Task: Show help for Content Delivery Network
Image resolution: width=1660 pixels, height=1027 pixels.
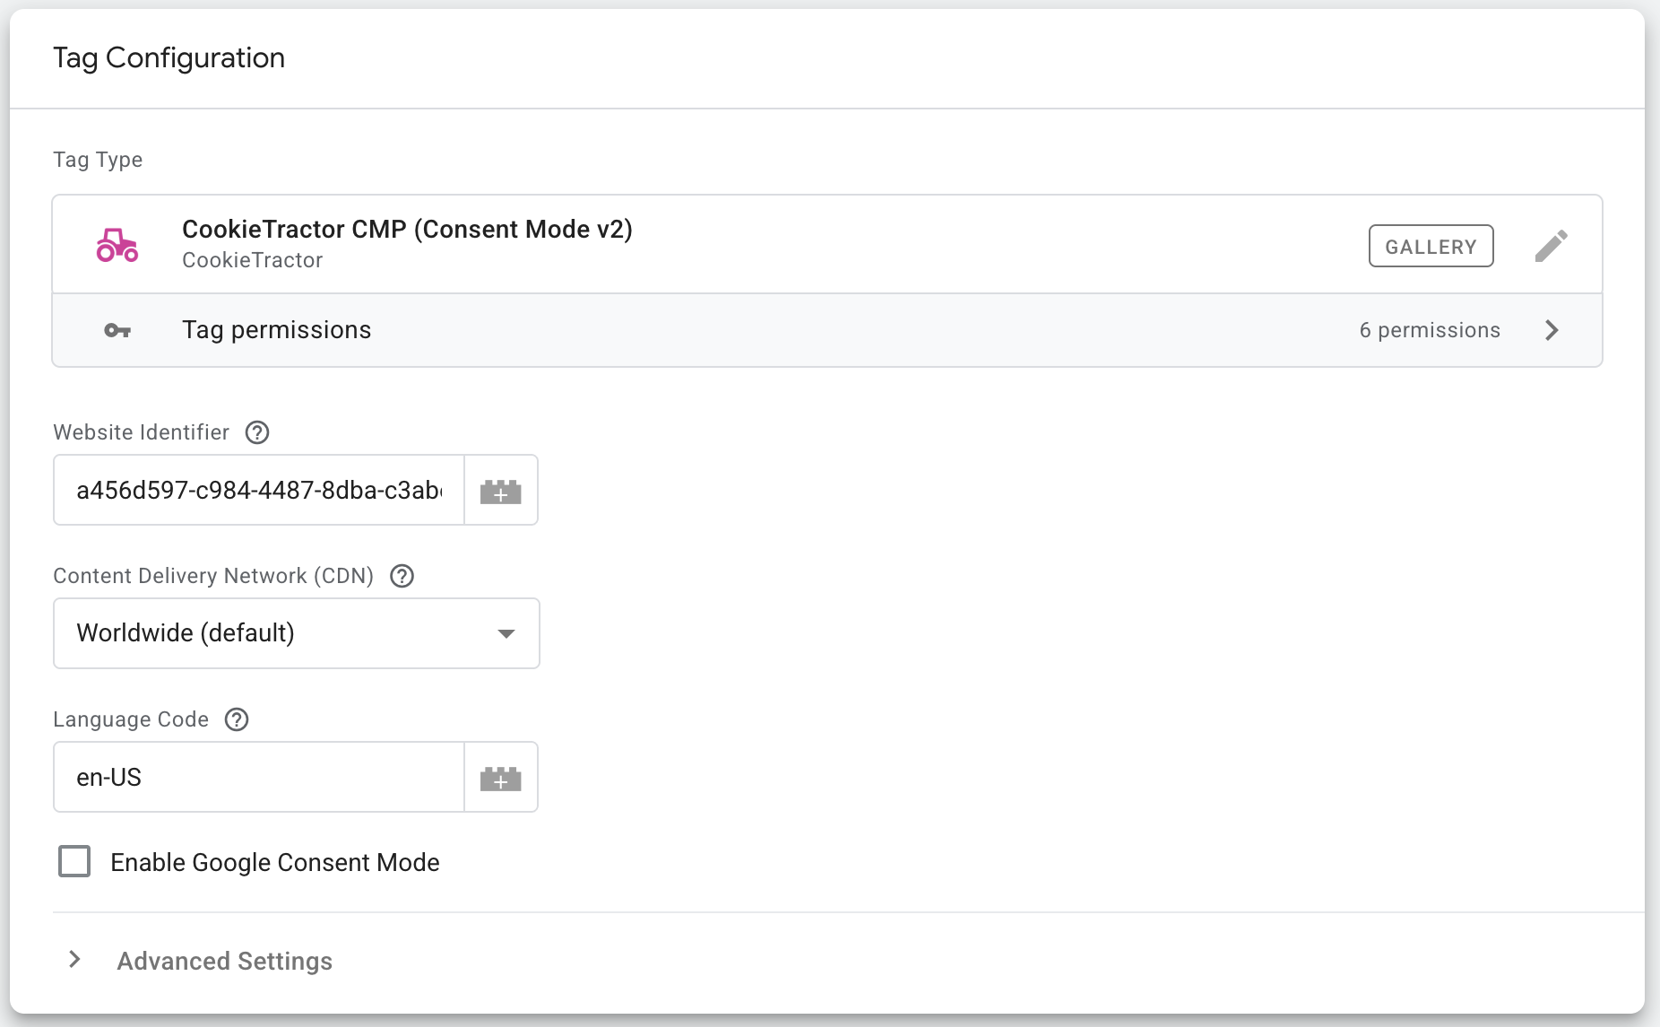Action: point(402,576)
